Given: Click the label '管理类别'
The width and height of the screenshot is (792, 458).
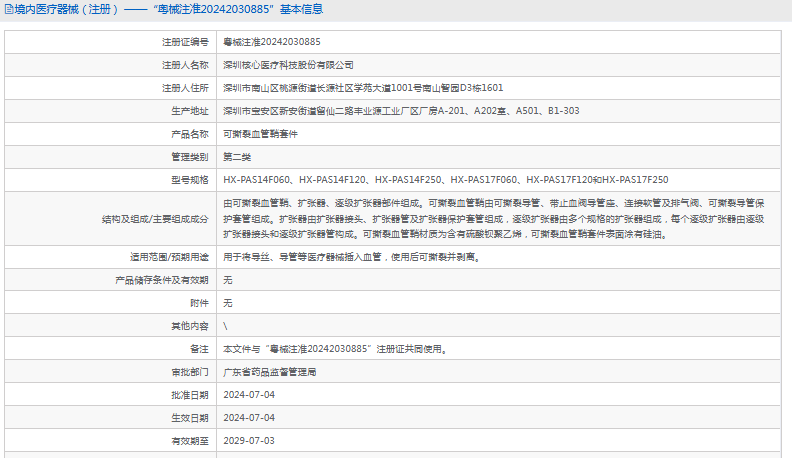Looking at the screenshot, I should [x=189, y=157].
